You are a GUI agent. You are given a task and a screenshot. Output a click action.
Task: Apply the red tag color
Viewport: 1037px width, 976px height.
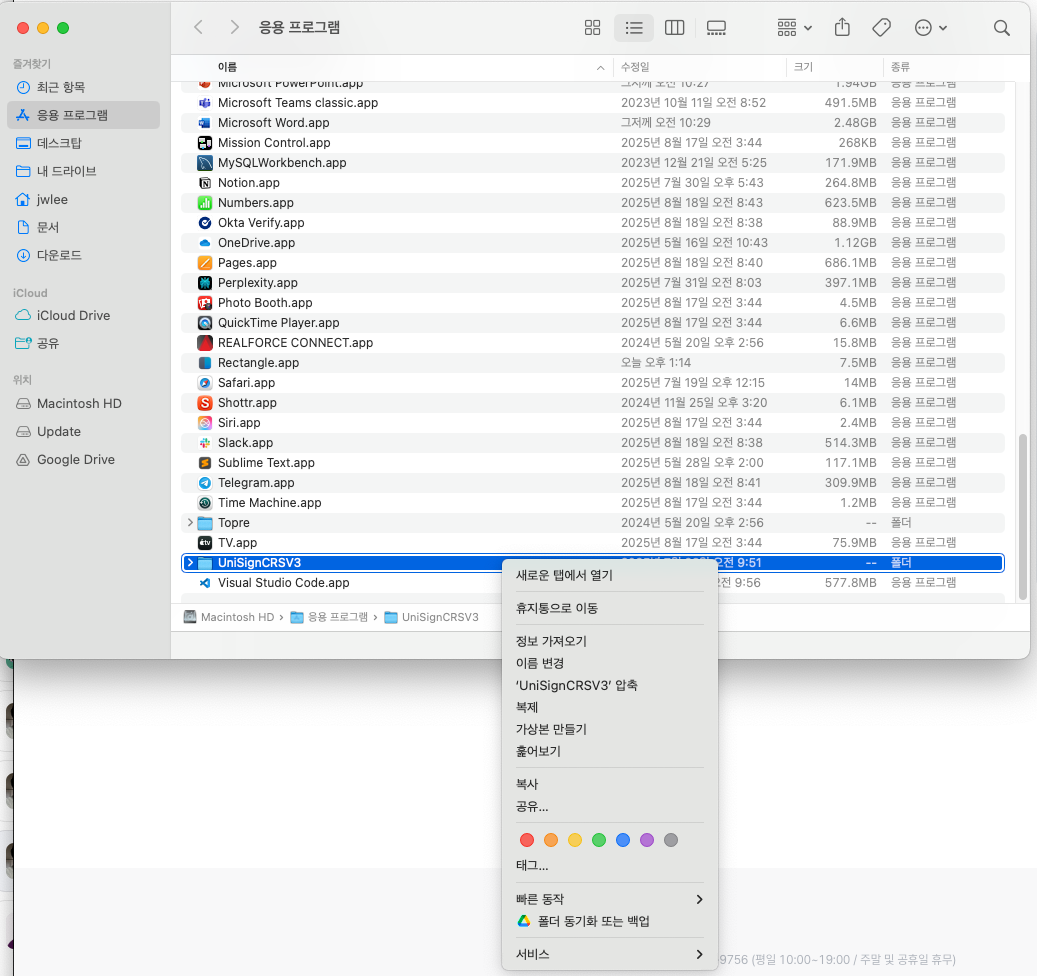point(527,840)
